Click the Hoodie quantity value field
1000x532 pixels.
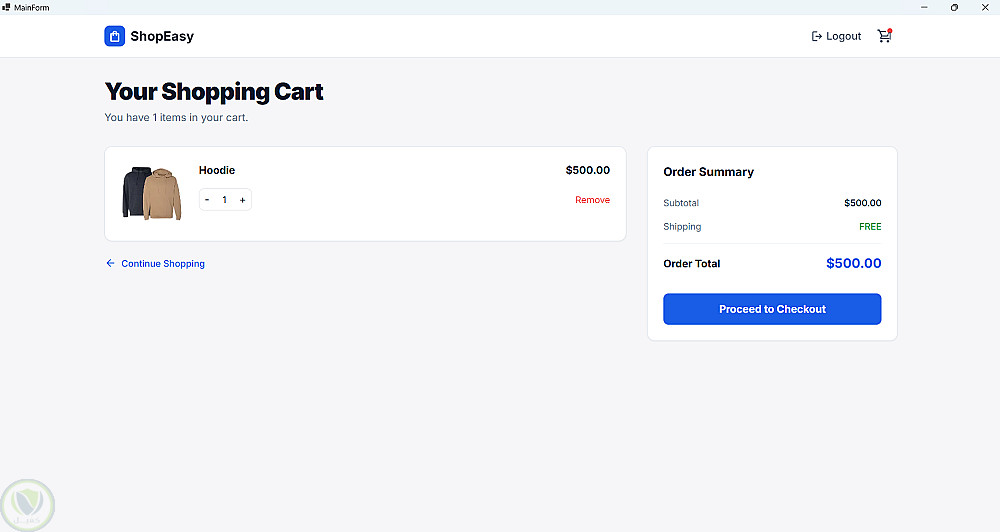coord(225,200)
